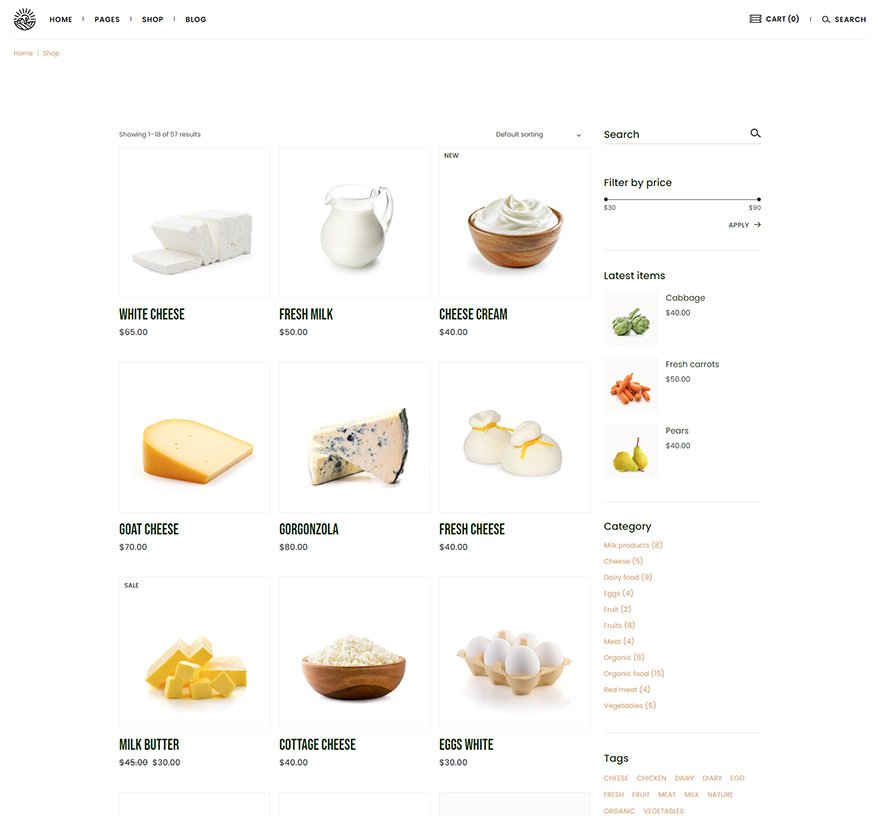Click the CHICKEN tag
Image resolution: width=880 pixels, height=816 pixels.
[652, 778]
